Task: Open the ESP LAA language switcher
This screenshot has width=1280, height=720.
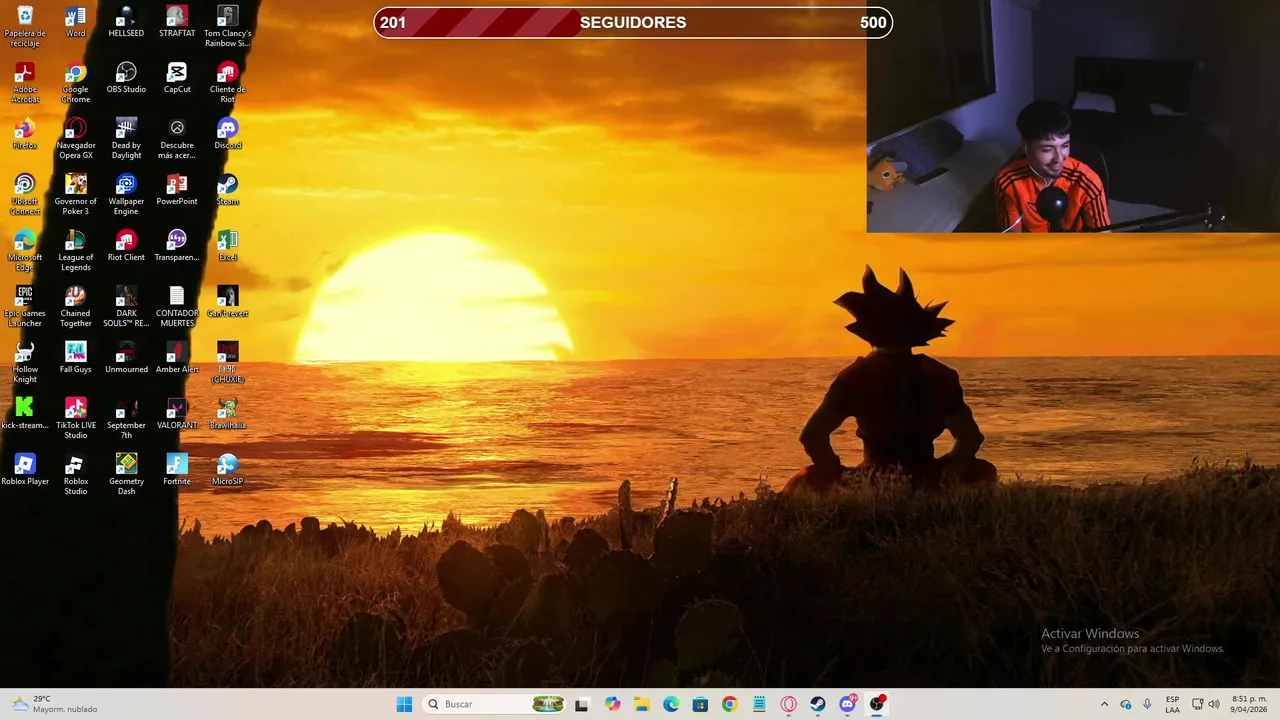Action: point(1172,704)
